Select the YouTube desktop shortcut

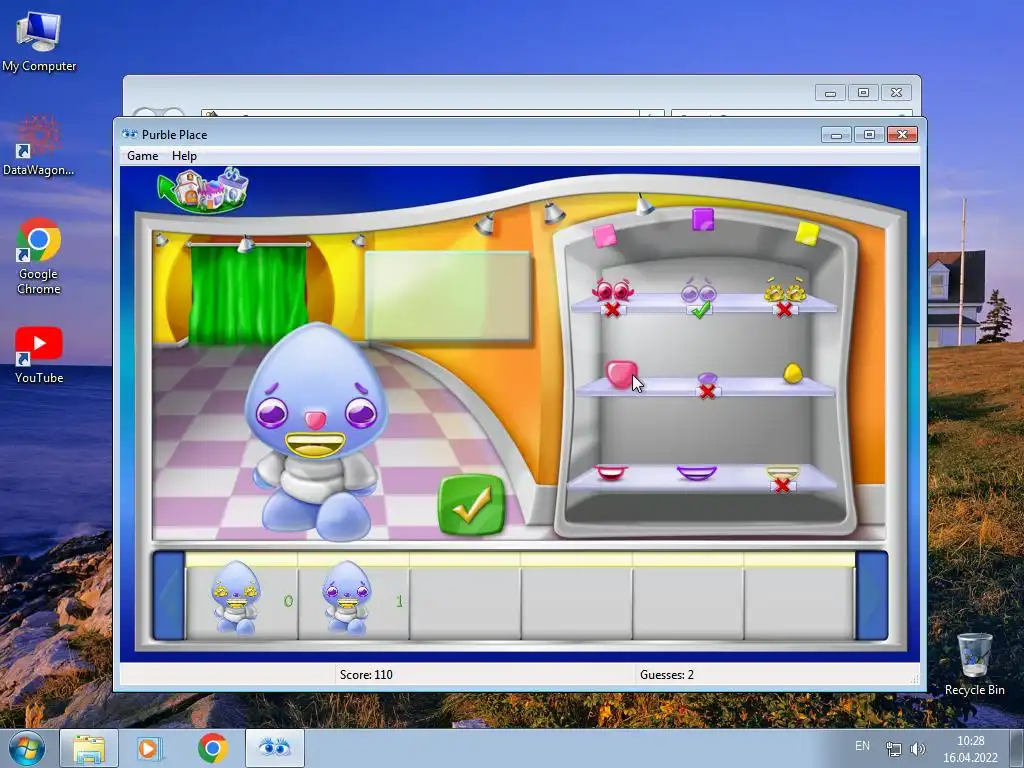pyautogui.click(x=39, y=355)
